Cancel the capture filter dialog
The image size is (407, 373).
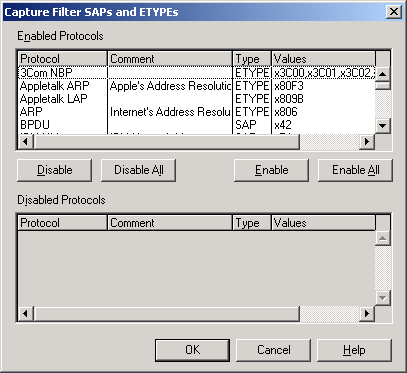click(x=273, y=350)
